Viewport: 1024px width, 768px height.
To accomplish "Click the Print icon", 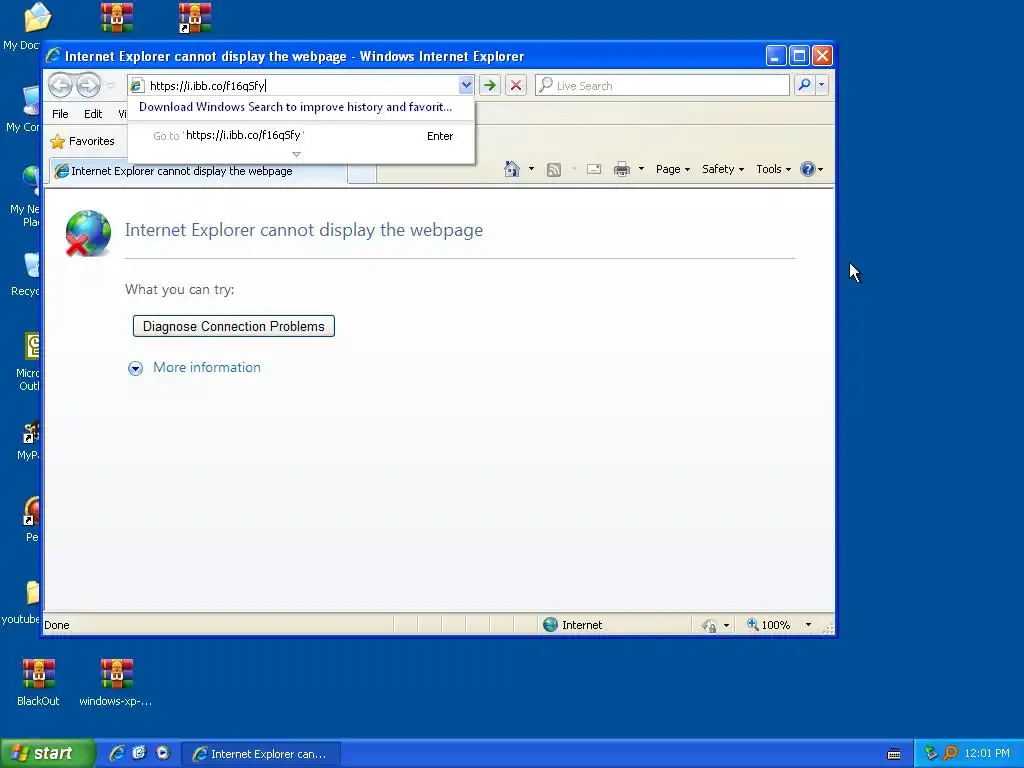I will pos(622,169).
